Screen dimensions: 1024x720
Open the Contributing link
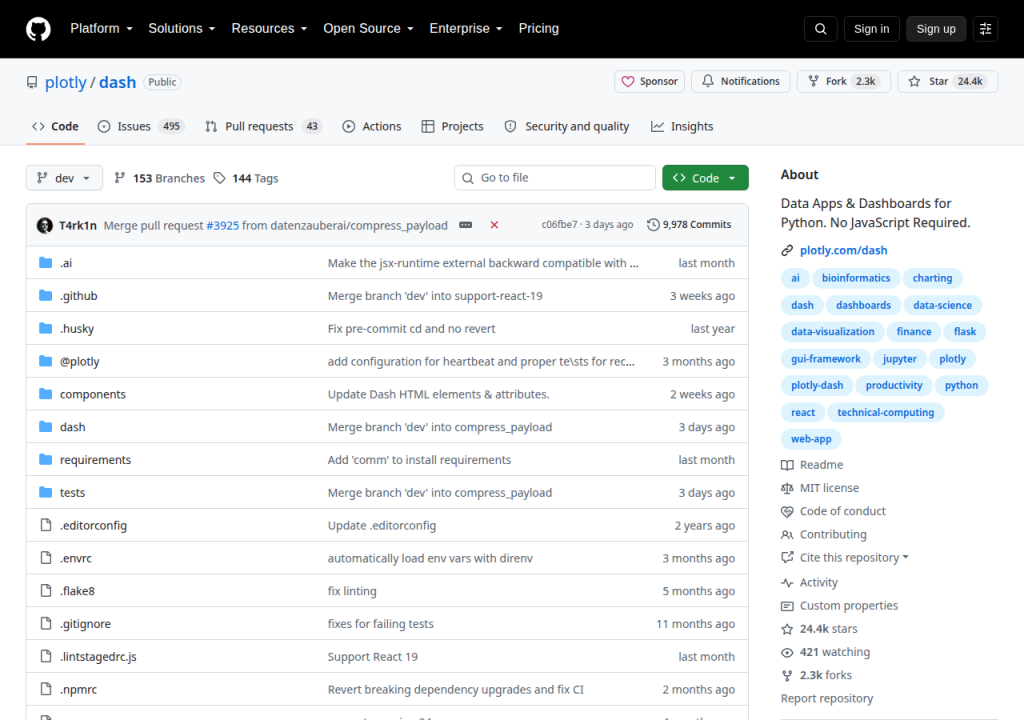833,534
